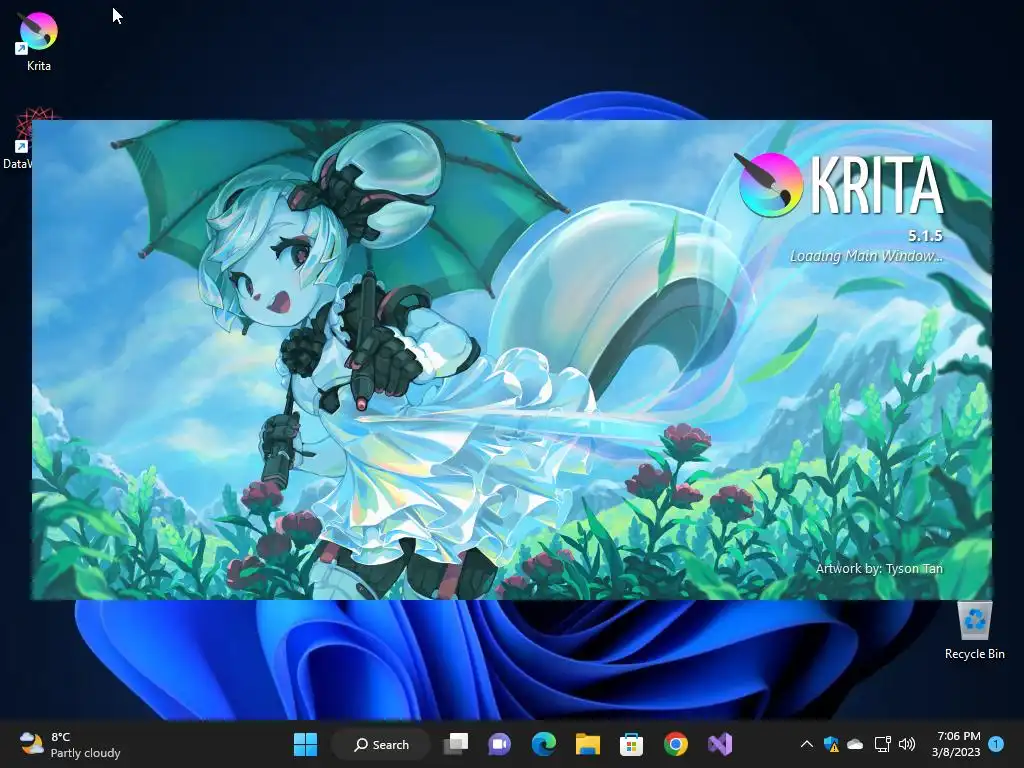Image resolution: width=1024 pixels, height=768 pixels.
Task: Select the Krita desktop shortcut icon
Action: (x=38, y=40)
